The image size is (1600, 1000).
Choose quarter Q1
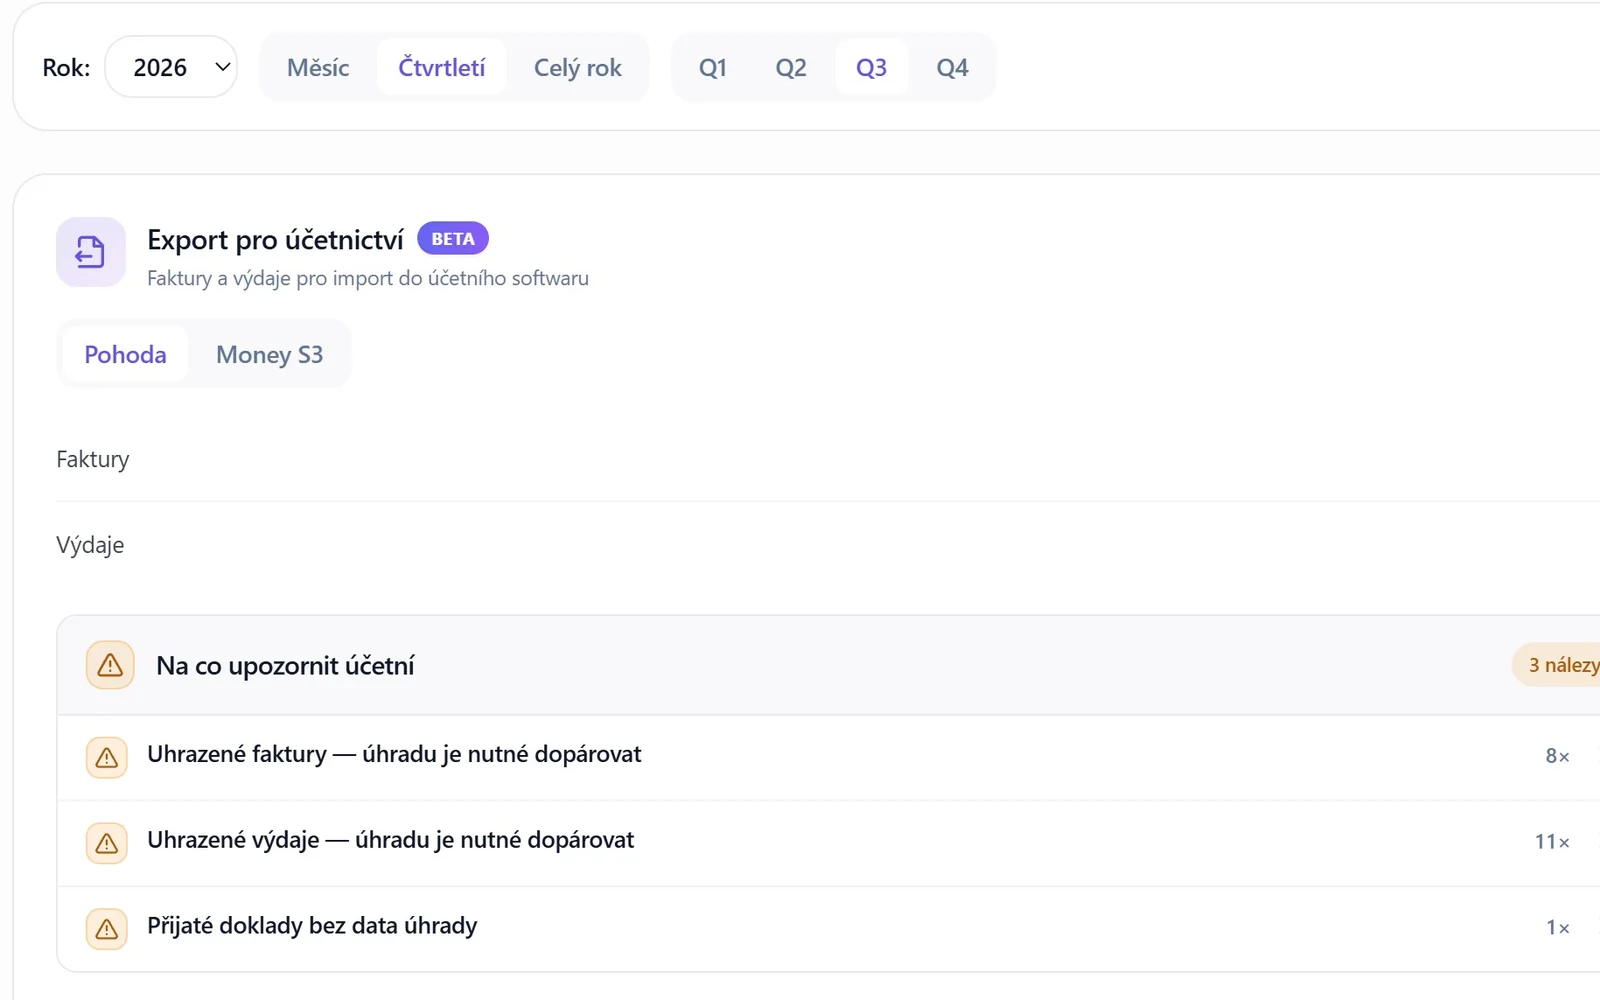713,67
